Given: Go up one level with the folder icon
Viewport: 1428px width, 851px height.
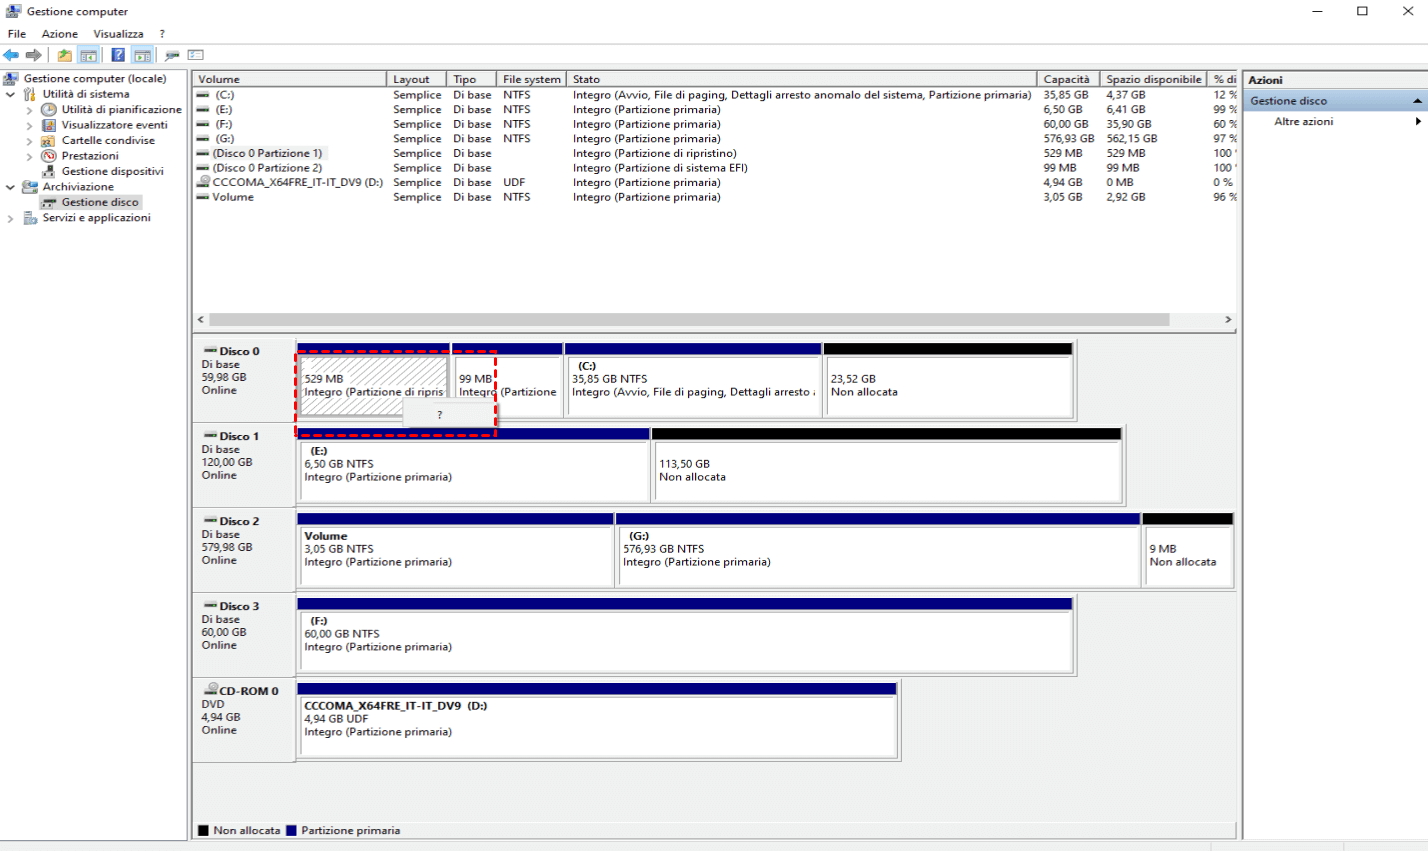Looking at the screenshot, I should pos(64,55).
